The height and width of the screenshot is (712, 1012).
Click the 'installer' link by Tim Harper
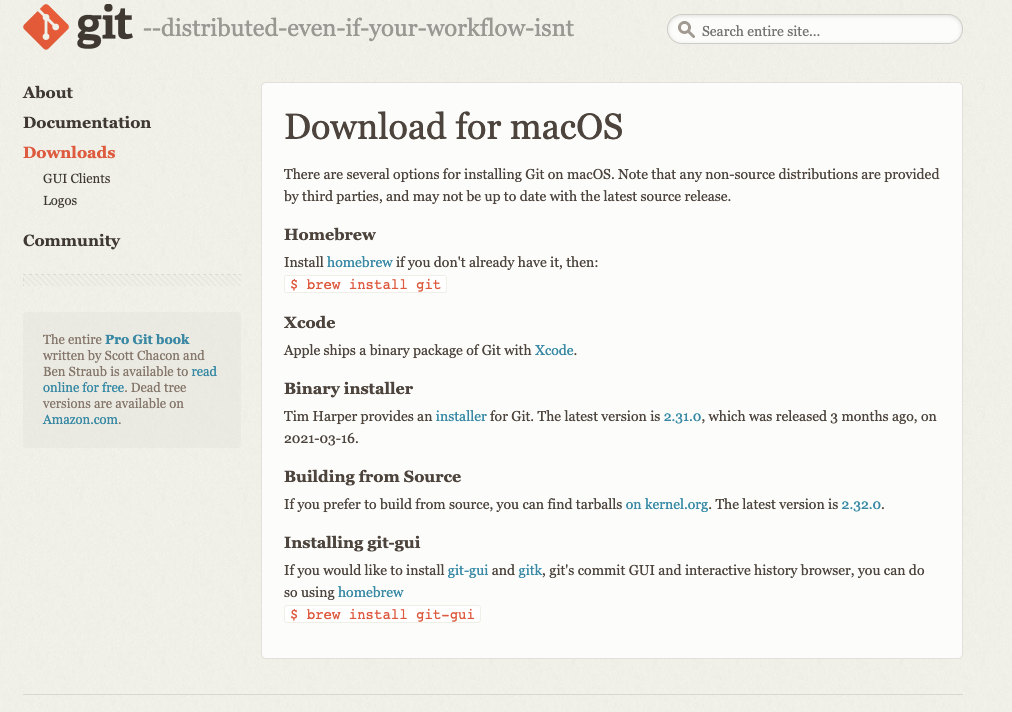click(461, 416)
